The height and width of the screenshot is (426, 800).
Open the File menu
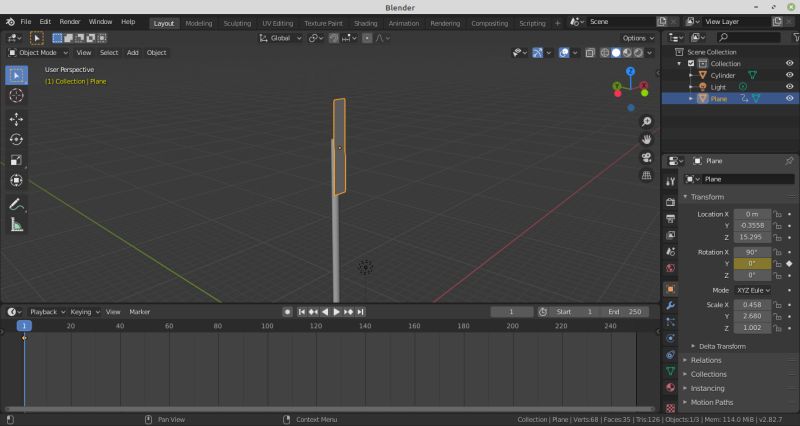(x=26, y=22)
